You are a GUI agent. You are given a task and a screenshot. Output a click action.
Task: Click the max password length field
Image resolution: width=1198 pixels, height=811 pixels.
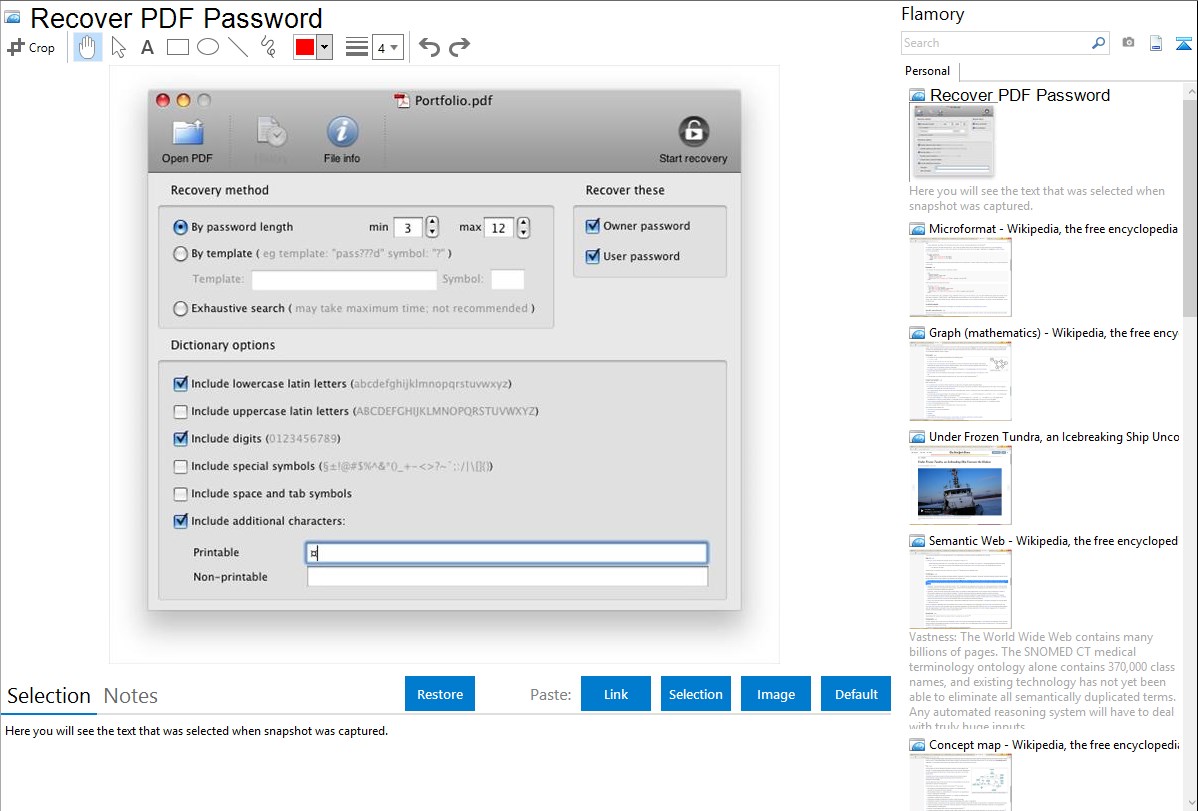(x=499, y=228)
